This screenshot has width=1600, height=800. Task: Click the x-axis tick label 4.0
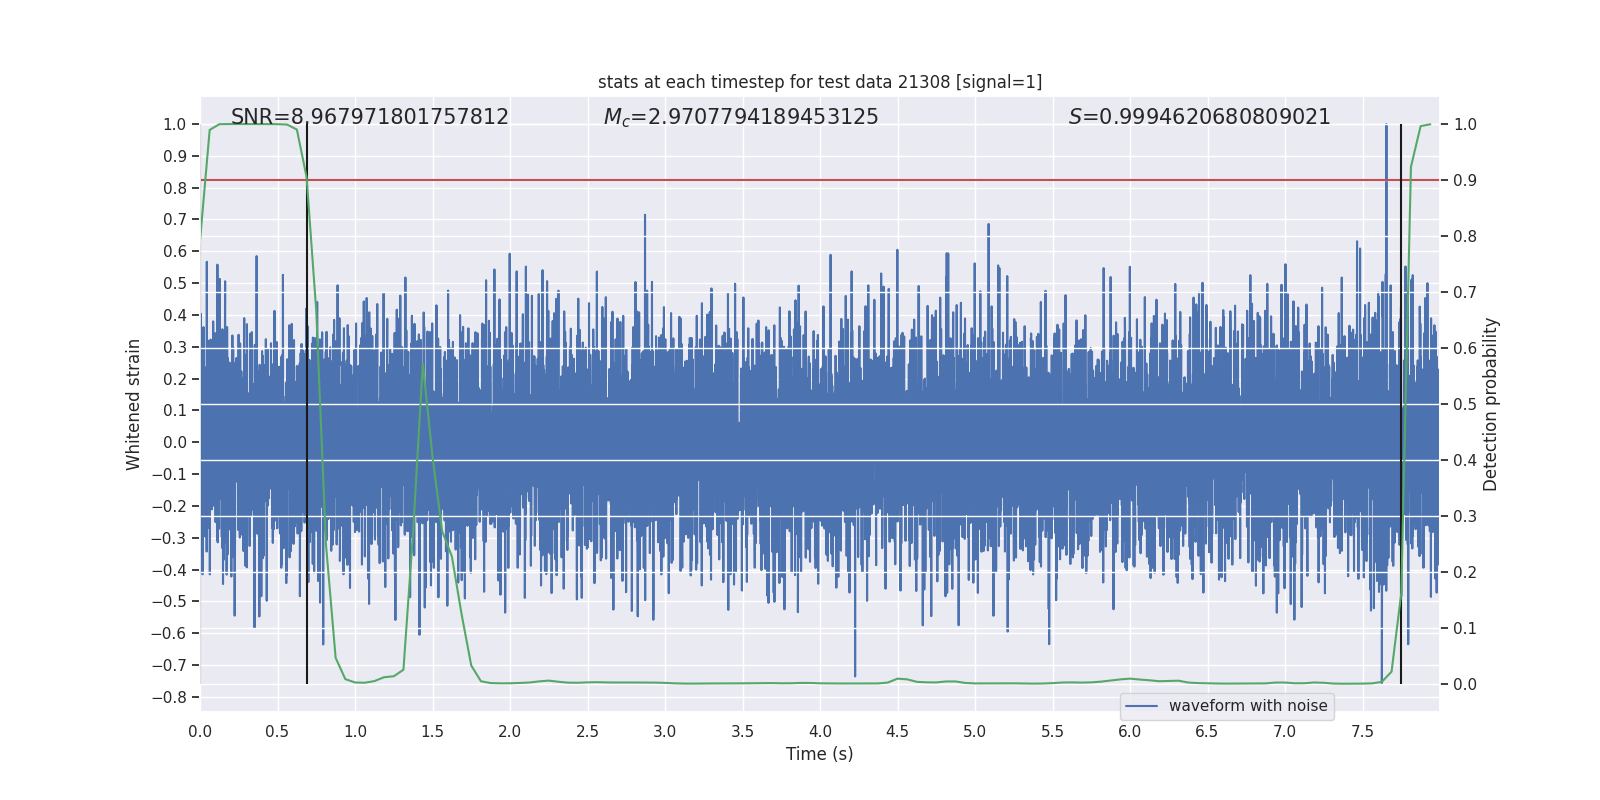pos(820,731)
